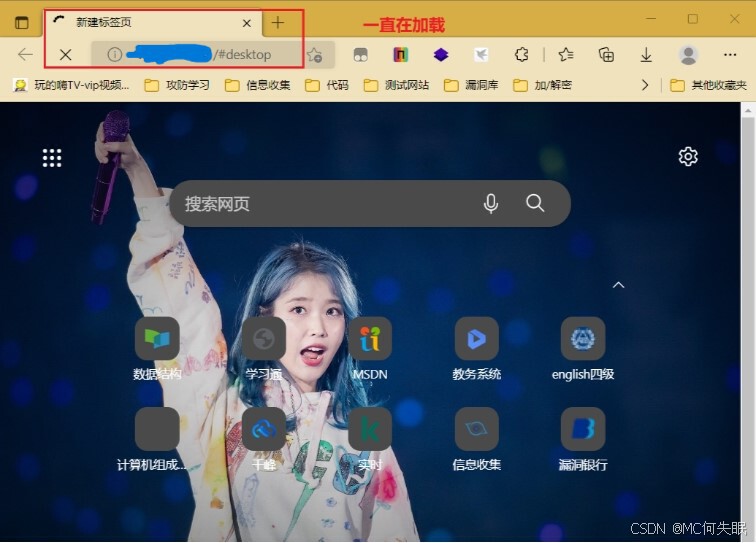Open the 实时 quick link
The width and height of the screenshot is (756, 543).
click(x=370, y=439)
